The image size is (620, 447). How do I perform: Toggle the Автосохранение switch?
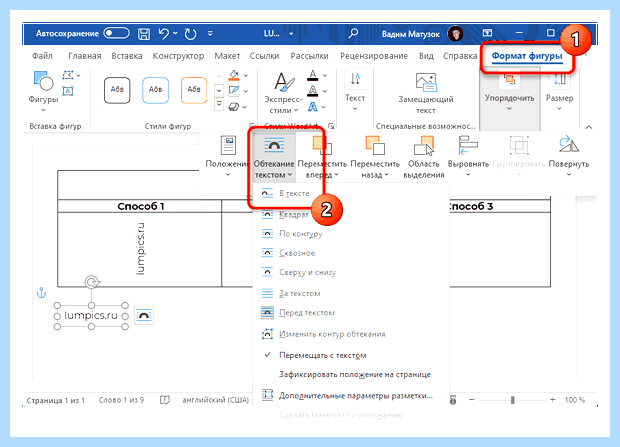tap(116, 33)
